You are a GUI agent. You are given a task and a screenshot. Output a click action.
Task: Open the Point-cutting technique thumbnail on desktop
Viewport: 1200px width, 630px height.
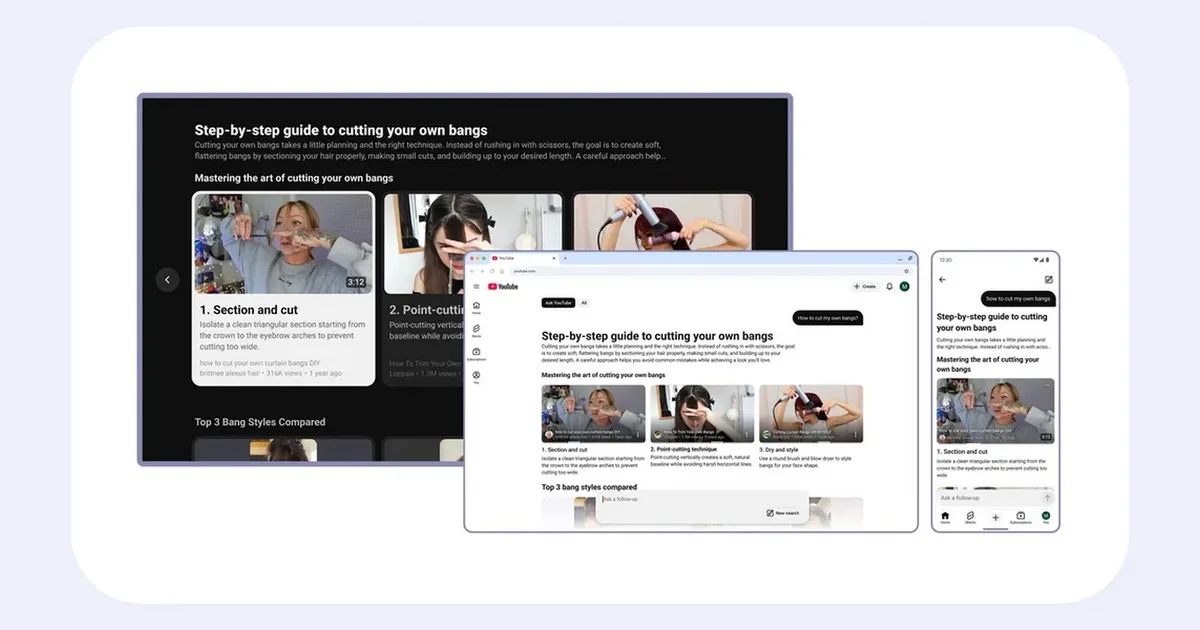pos(702,413)
